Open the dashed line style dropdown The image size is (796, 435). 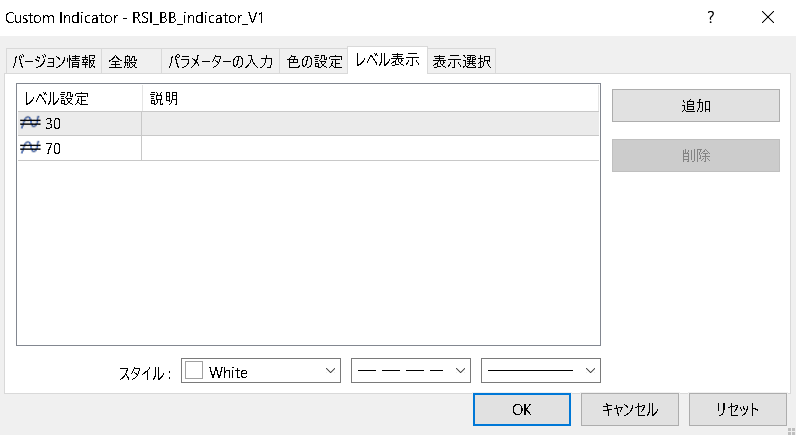(411, 371)
